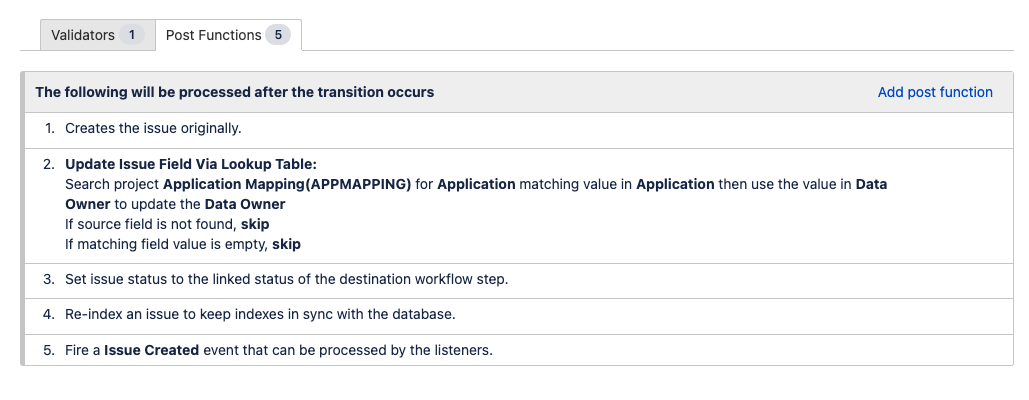The height and width of the screenshot is (400, 1029).
Task: Open the Add post function link
Action: [x=934, y=92]
